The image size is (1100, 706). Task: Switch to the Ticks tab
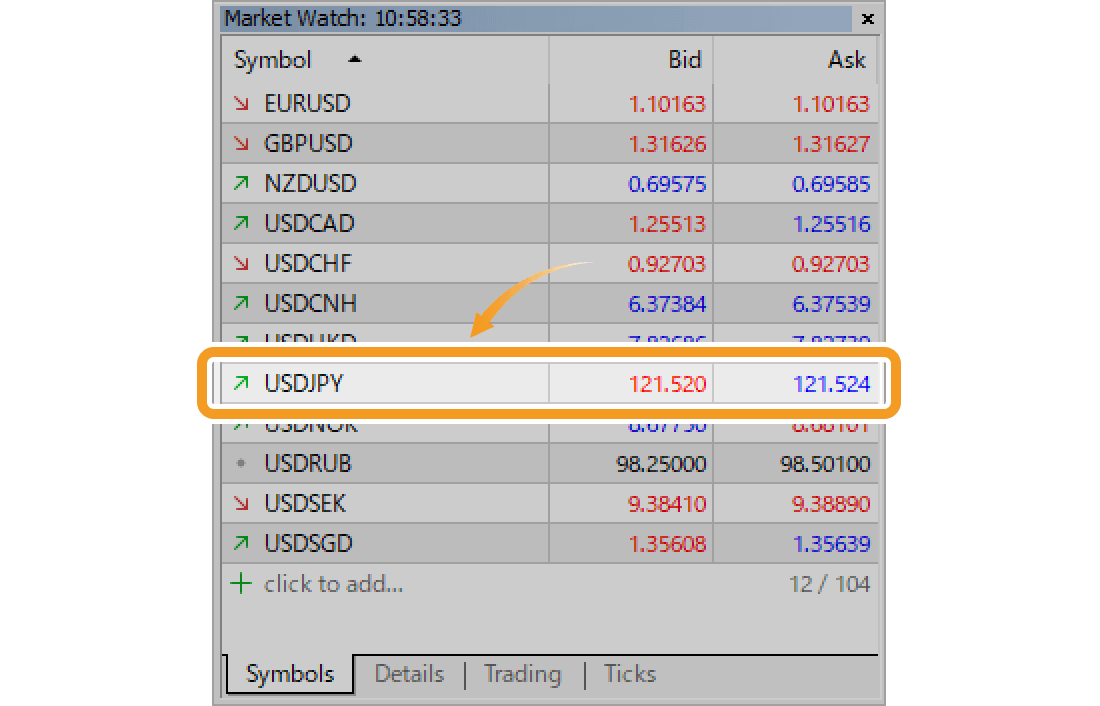tap(629, 674)
